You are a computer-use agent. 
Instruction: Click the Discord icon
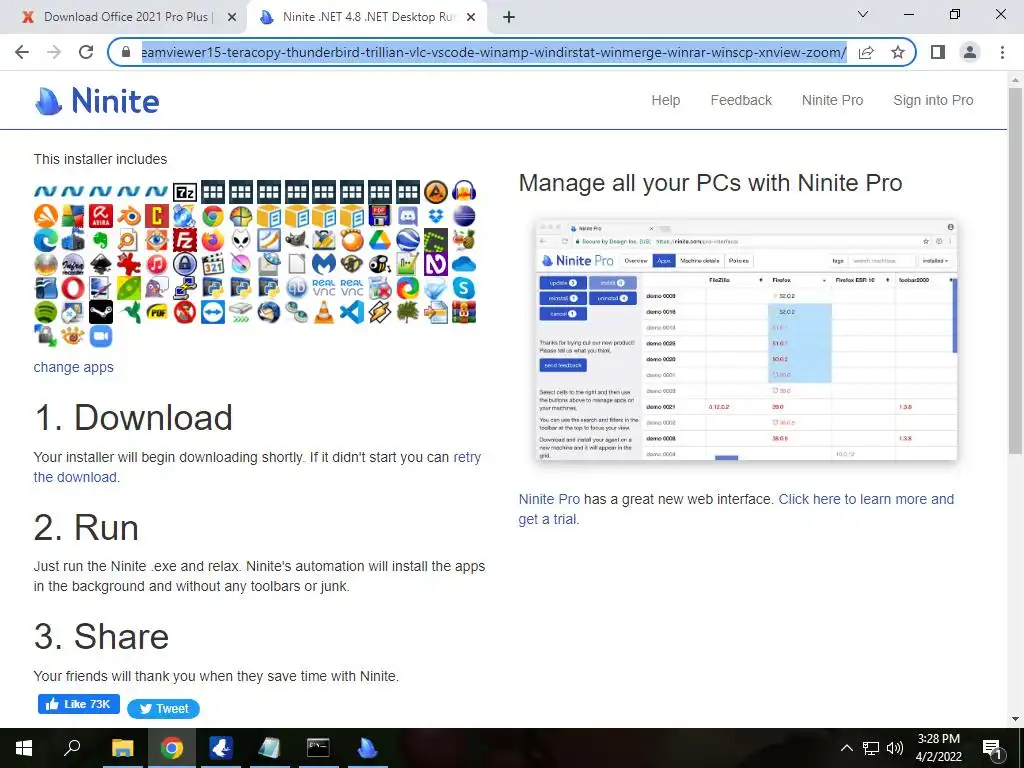[408, 216]
